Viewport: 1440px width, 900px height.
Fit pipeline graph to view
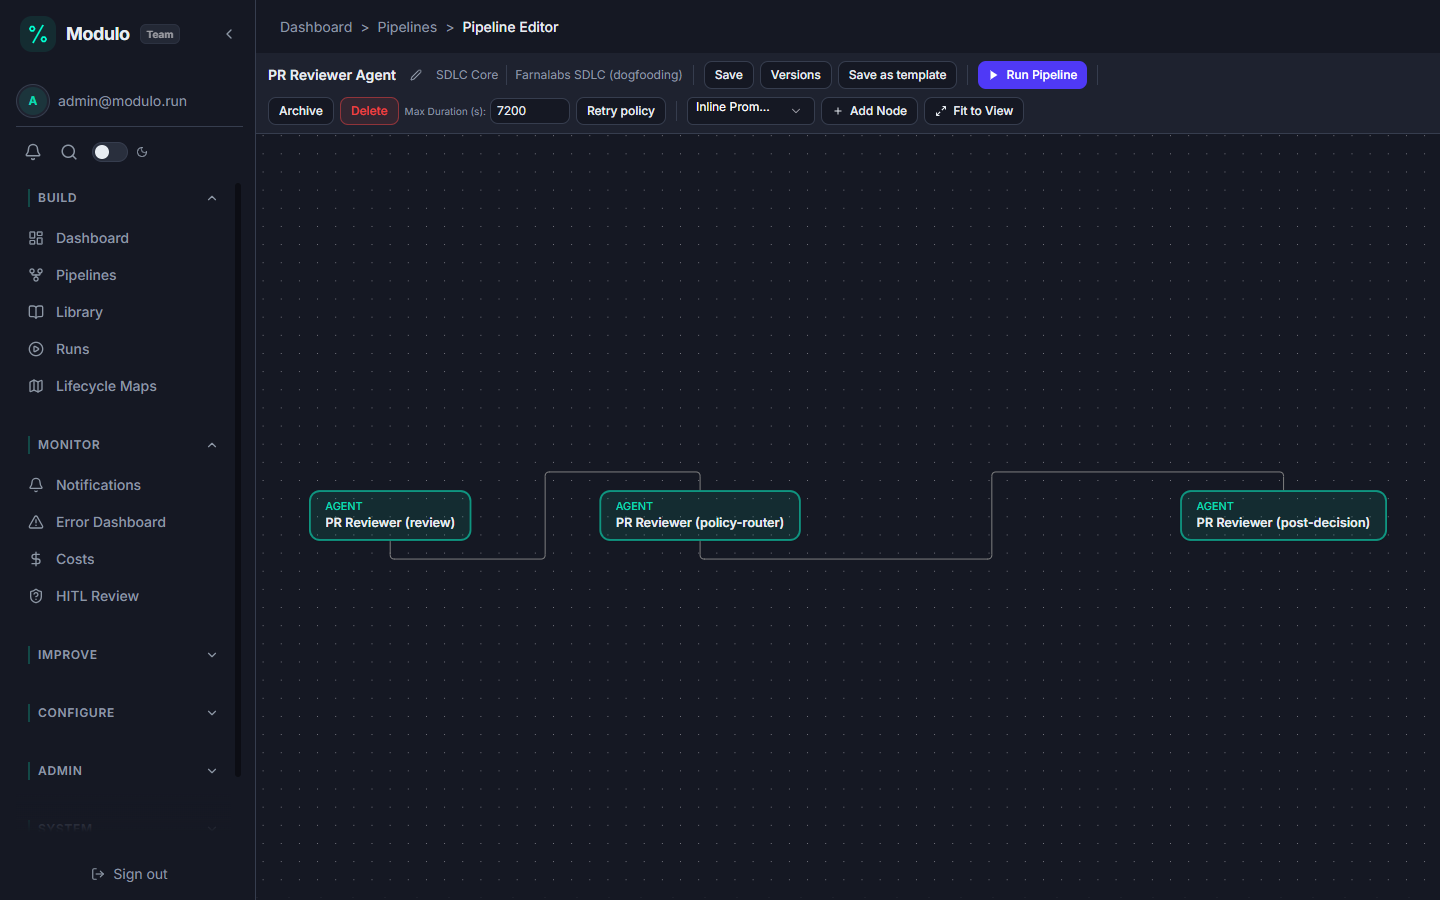(974, 111)
